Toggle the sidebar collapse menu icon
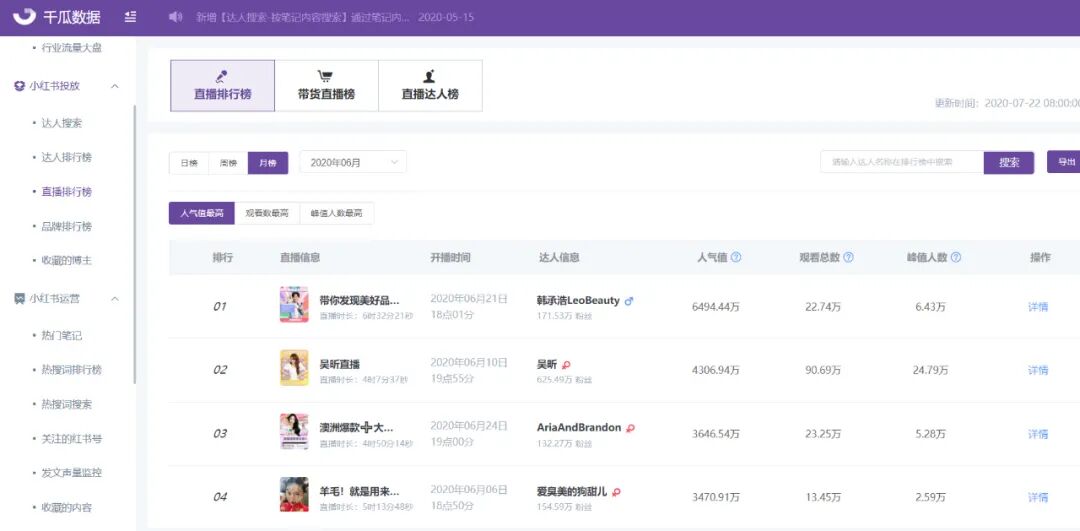1080x531 pixels. tap(130, 17)
